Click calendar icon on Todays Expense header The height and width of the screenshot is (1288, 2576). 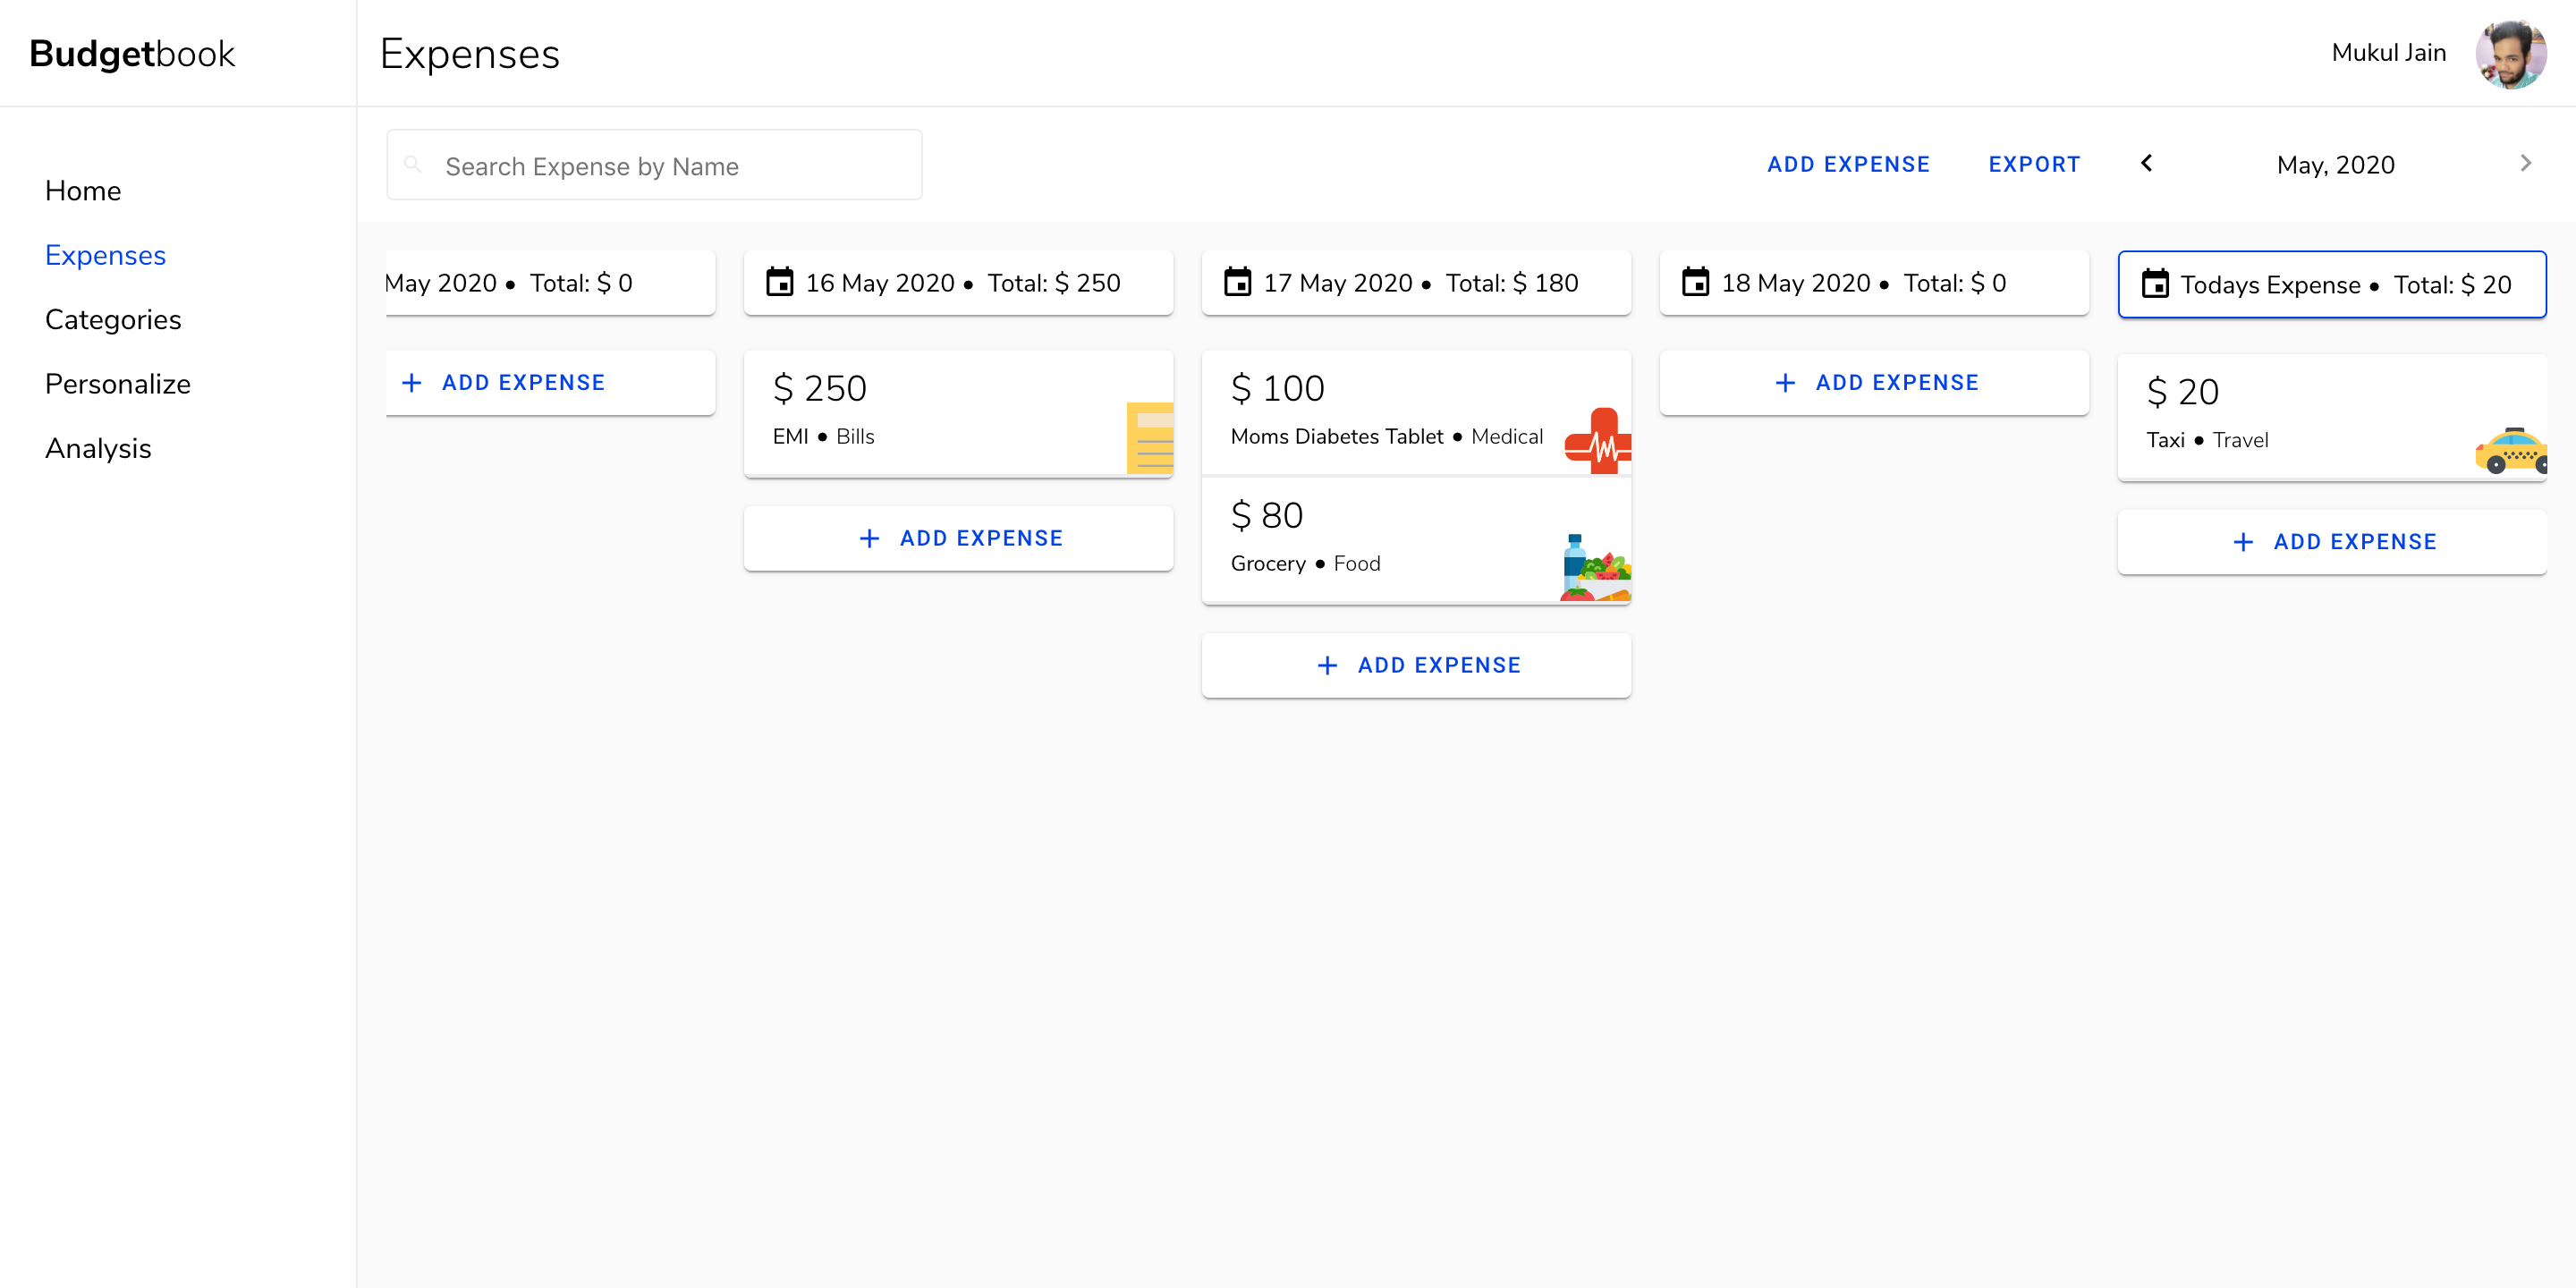click(2154, 285)
